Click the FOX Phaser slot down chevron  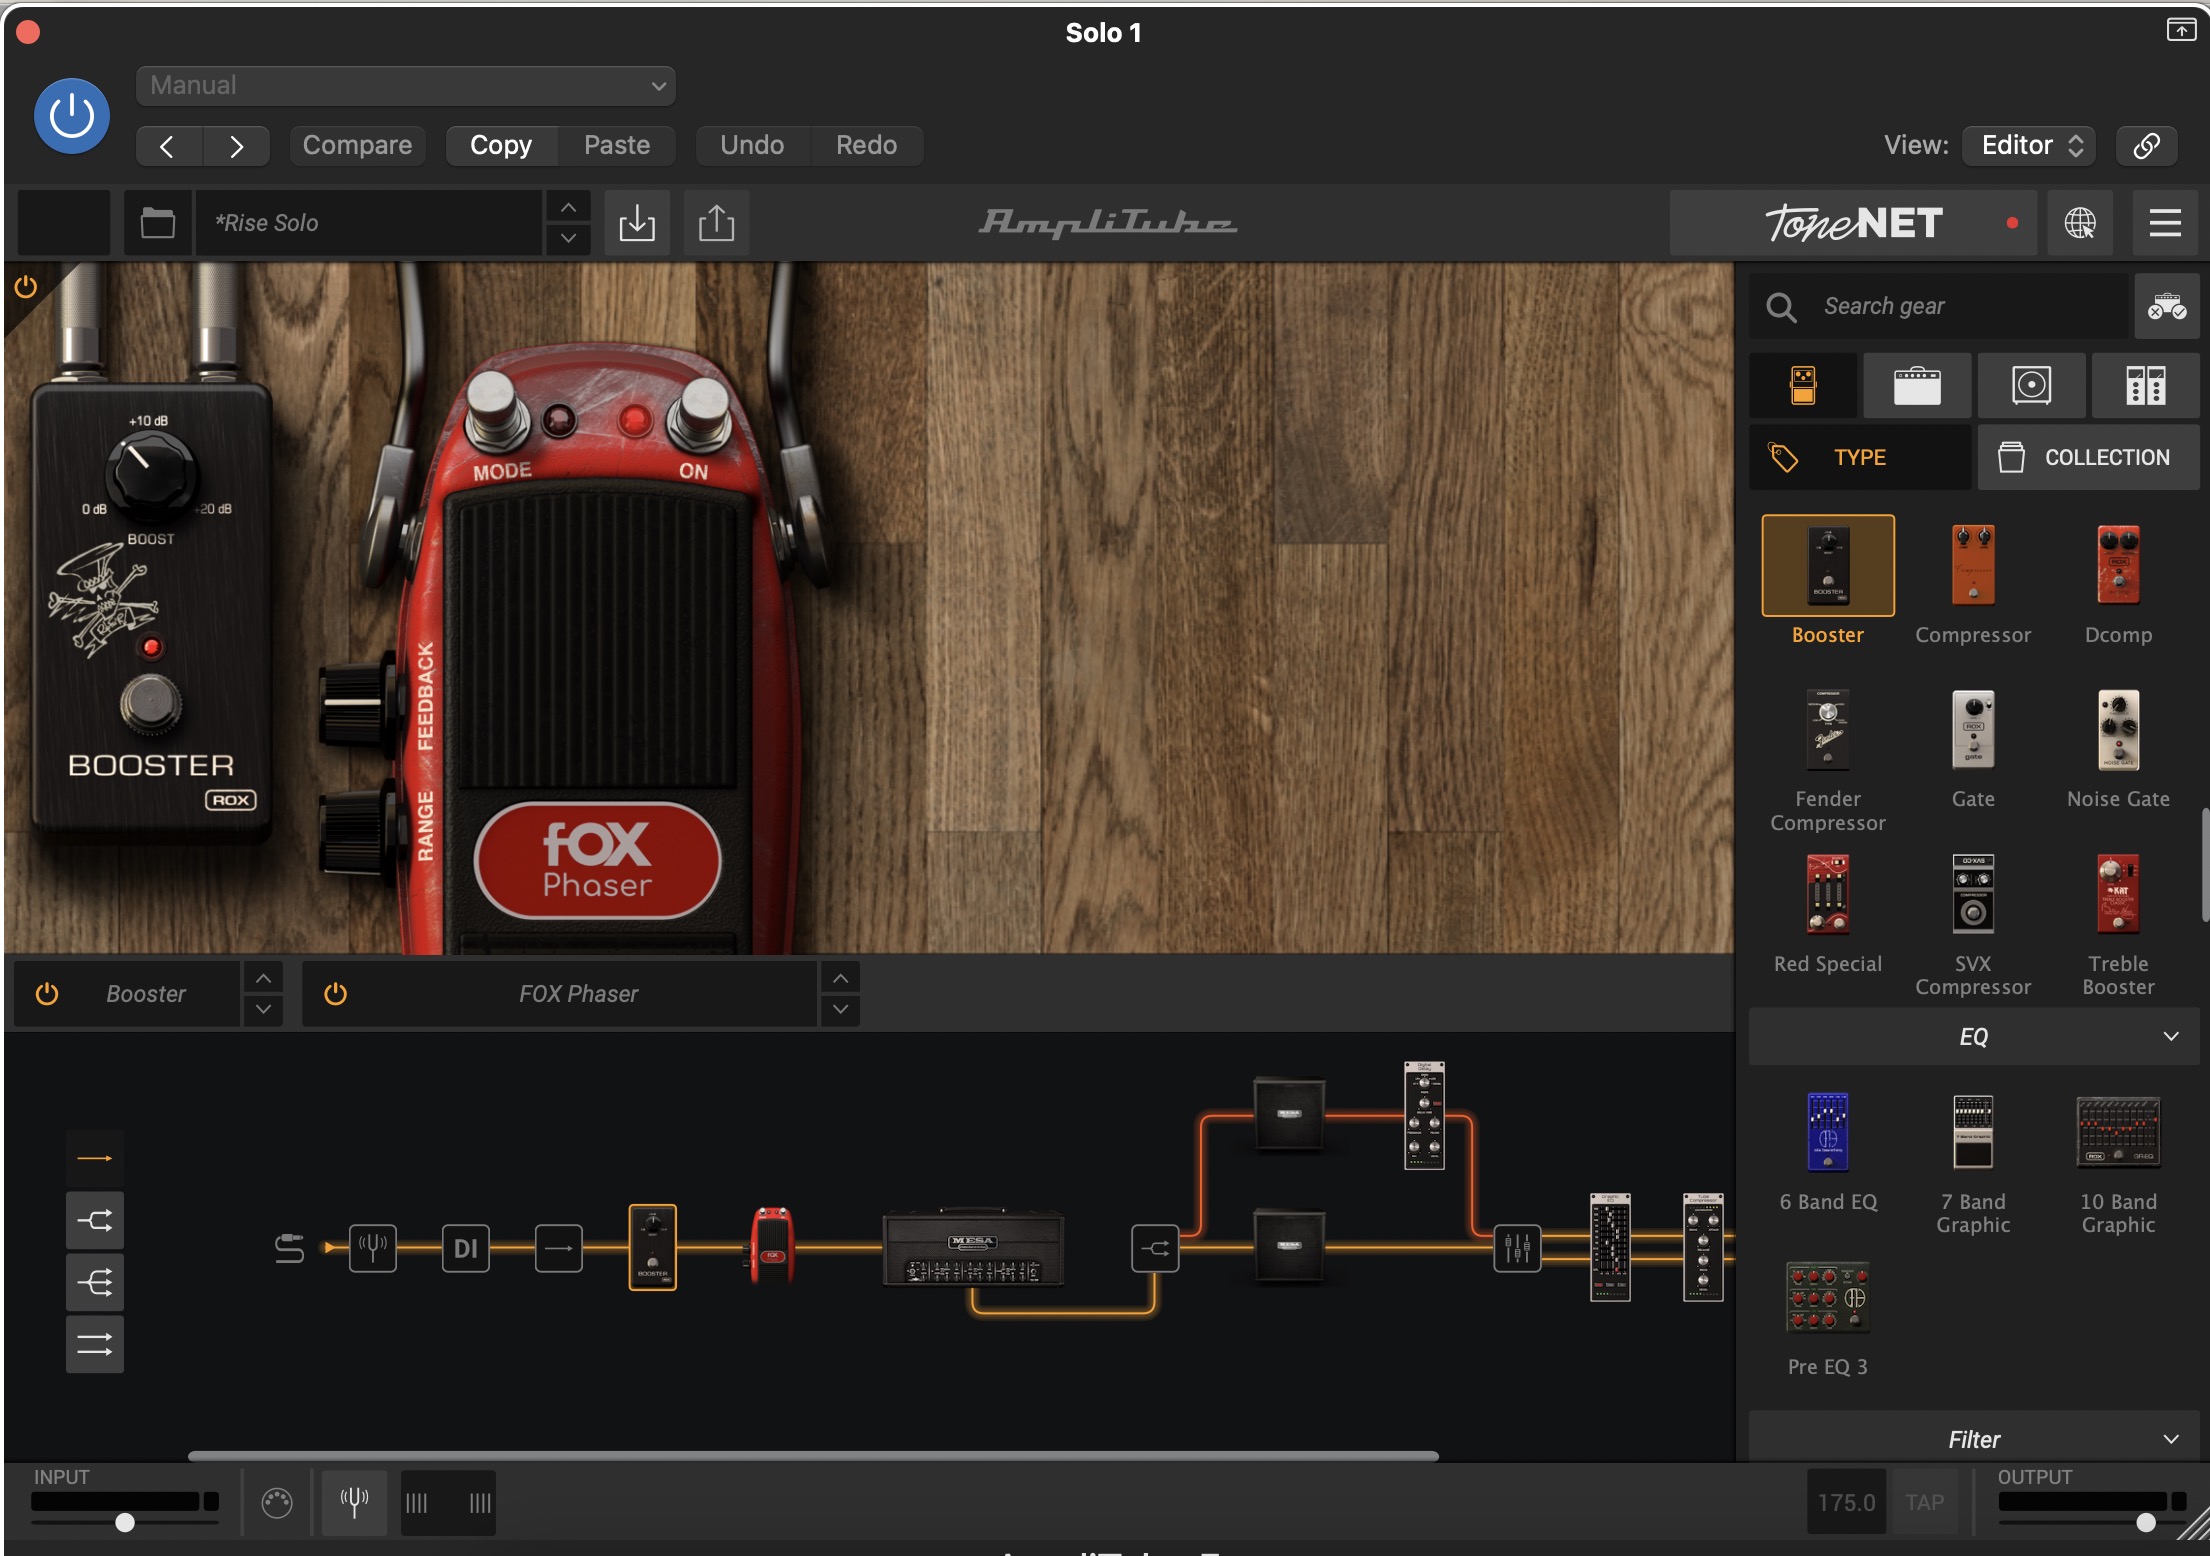(840, 1009)
